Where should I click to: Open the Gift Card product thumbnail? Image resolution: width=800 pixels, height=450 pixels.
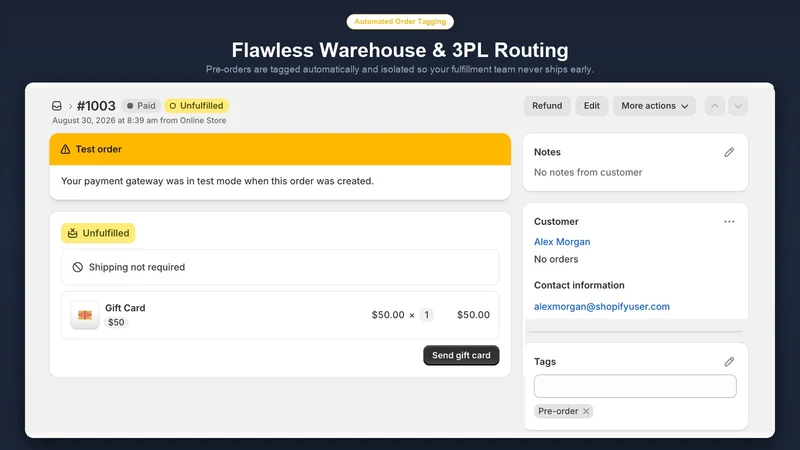point(85,315)
